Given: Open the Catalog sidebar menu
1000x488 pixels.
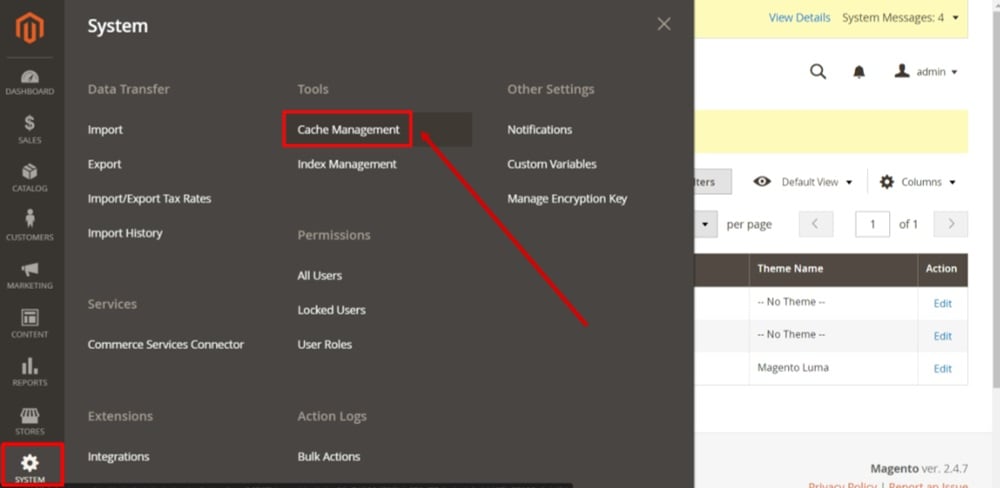Looking at the screenshot, I should pos(30,178).
